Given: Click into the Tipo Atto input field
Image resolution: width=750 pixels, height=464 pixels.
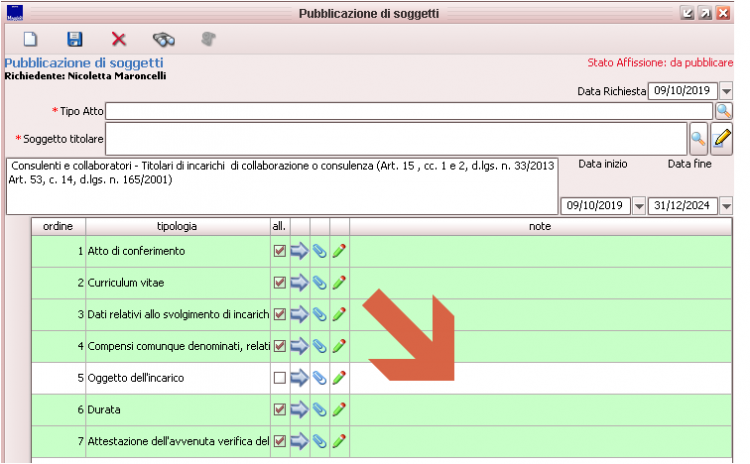Looking at the screenshot, I should pyautogui.click(x=408, y=111).
